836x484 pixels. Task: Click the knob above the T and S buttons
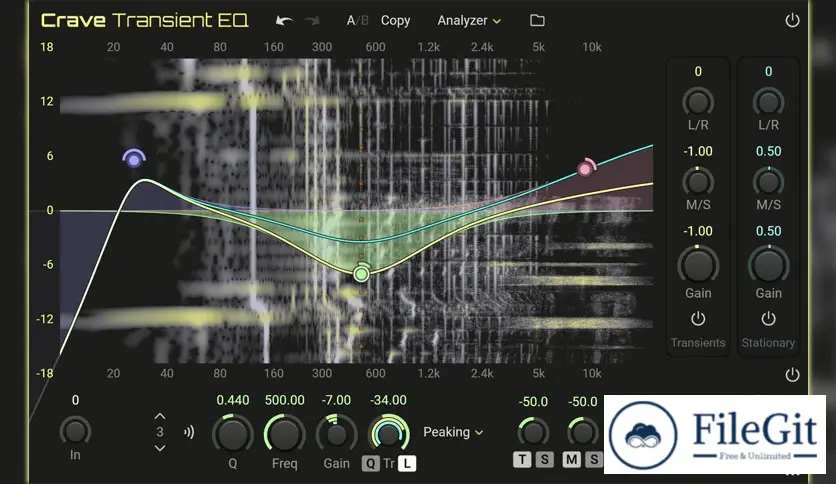click(x=533, y=431)
